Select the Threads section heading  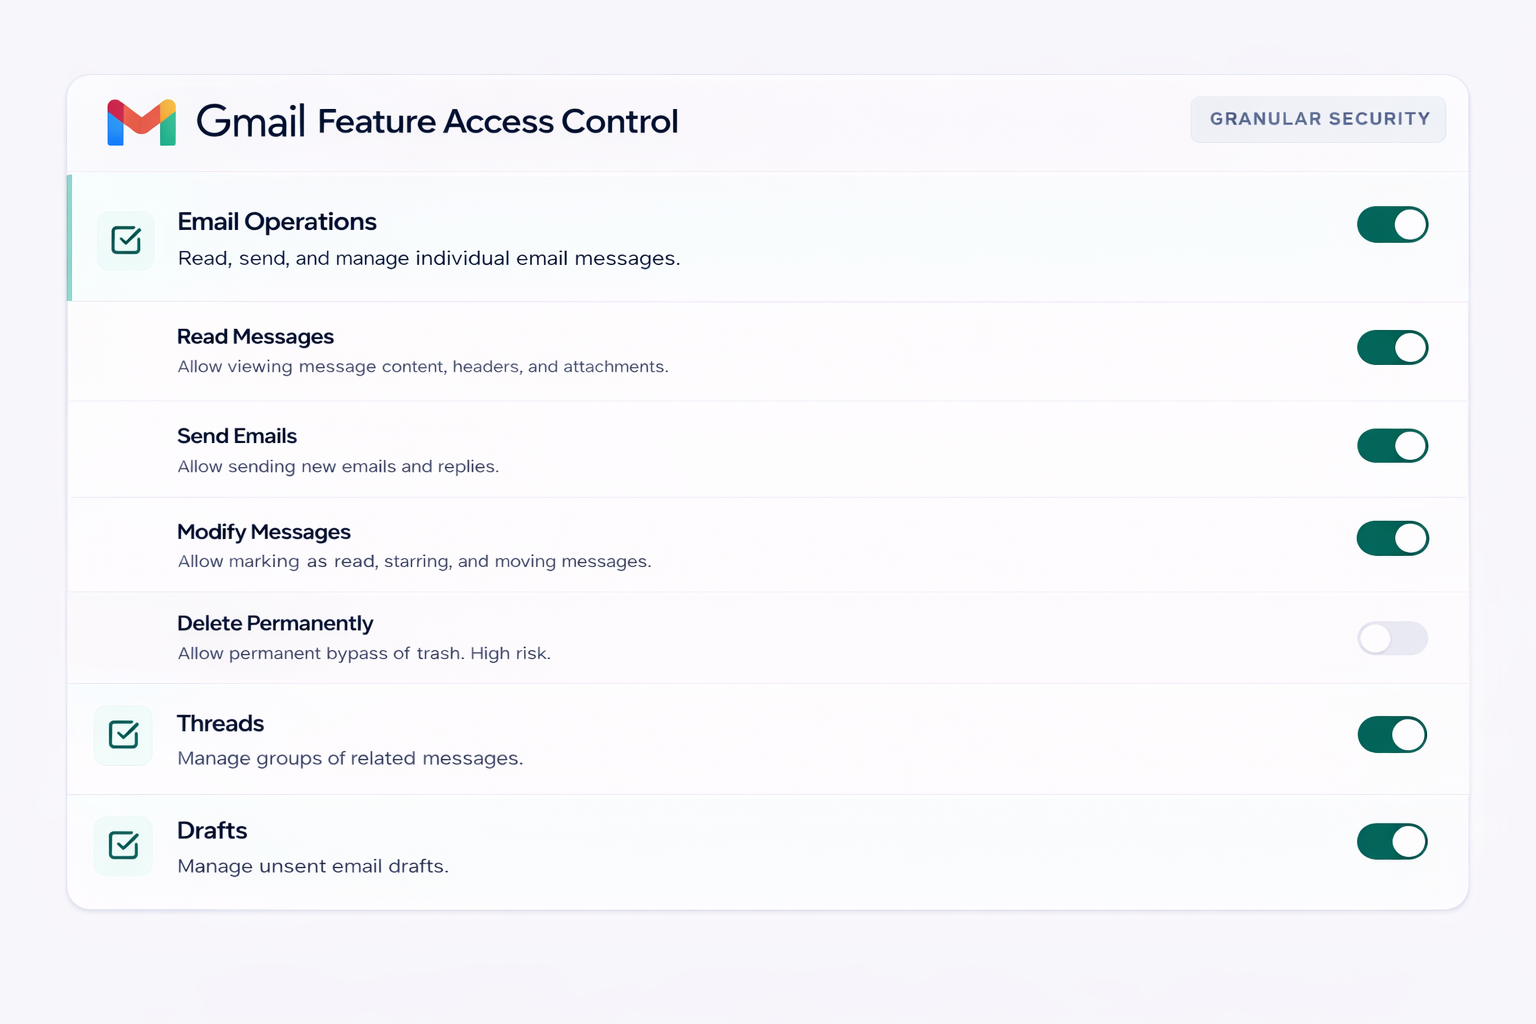coord(221,724)
